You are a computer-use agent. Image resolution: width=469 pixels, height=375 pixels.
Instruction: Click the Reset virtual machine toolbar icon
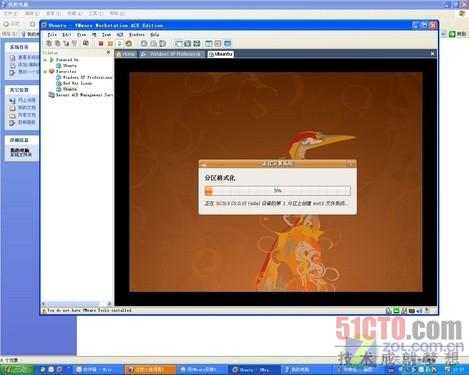click(x=129, y=44)
